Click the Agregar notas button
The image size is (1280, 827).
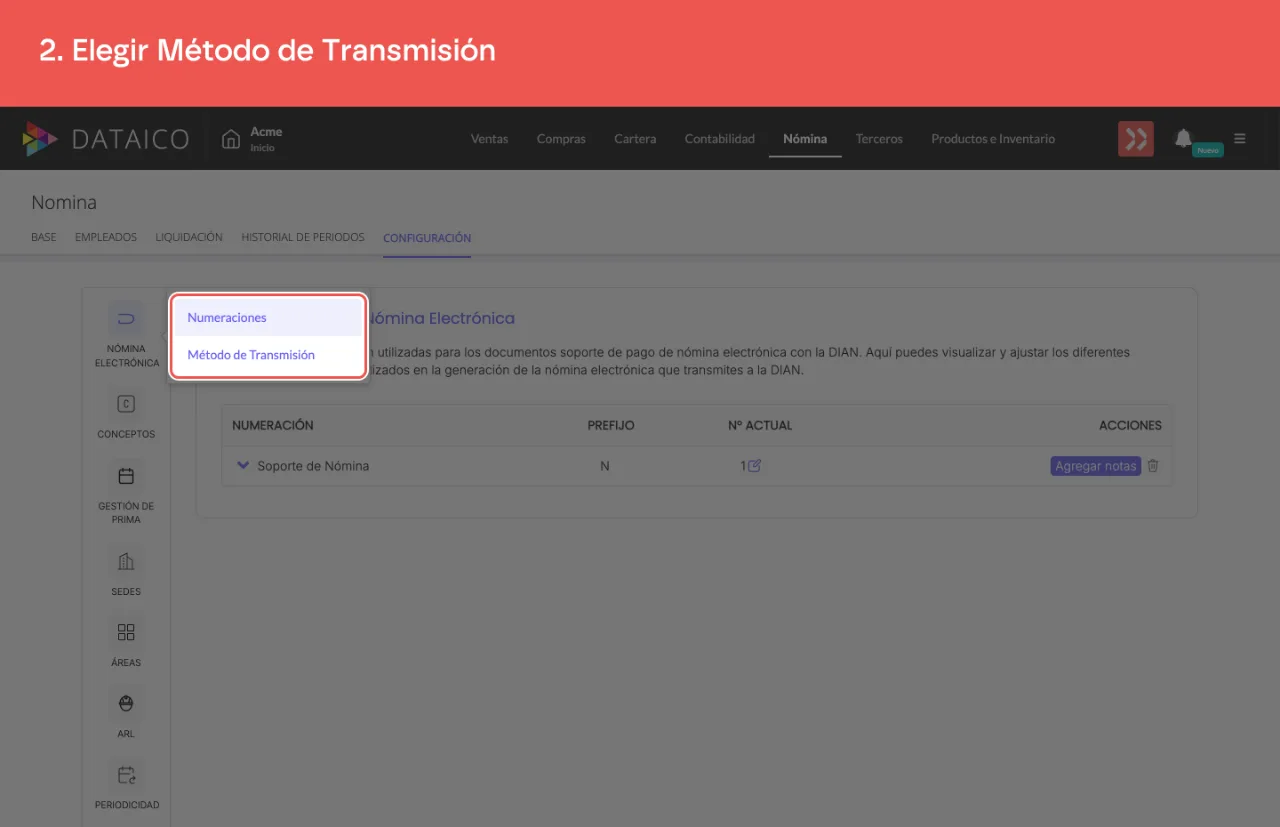[x=1095, y=466]
